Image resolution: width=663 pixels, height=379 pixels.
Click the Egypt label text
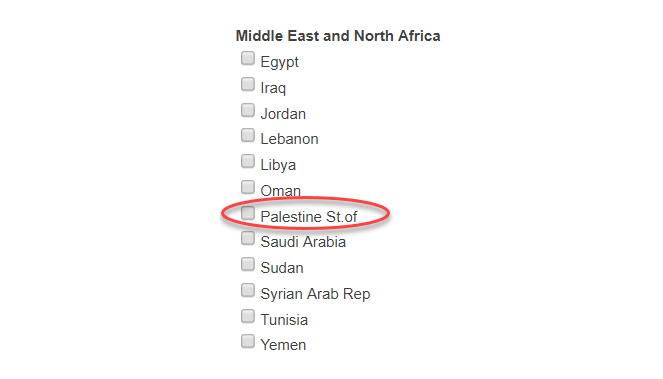point(279,62)
